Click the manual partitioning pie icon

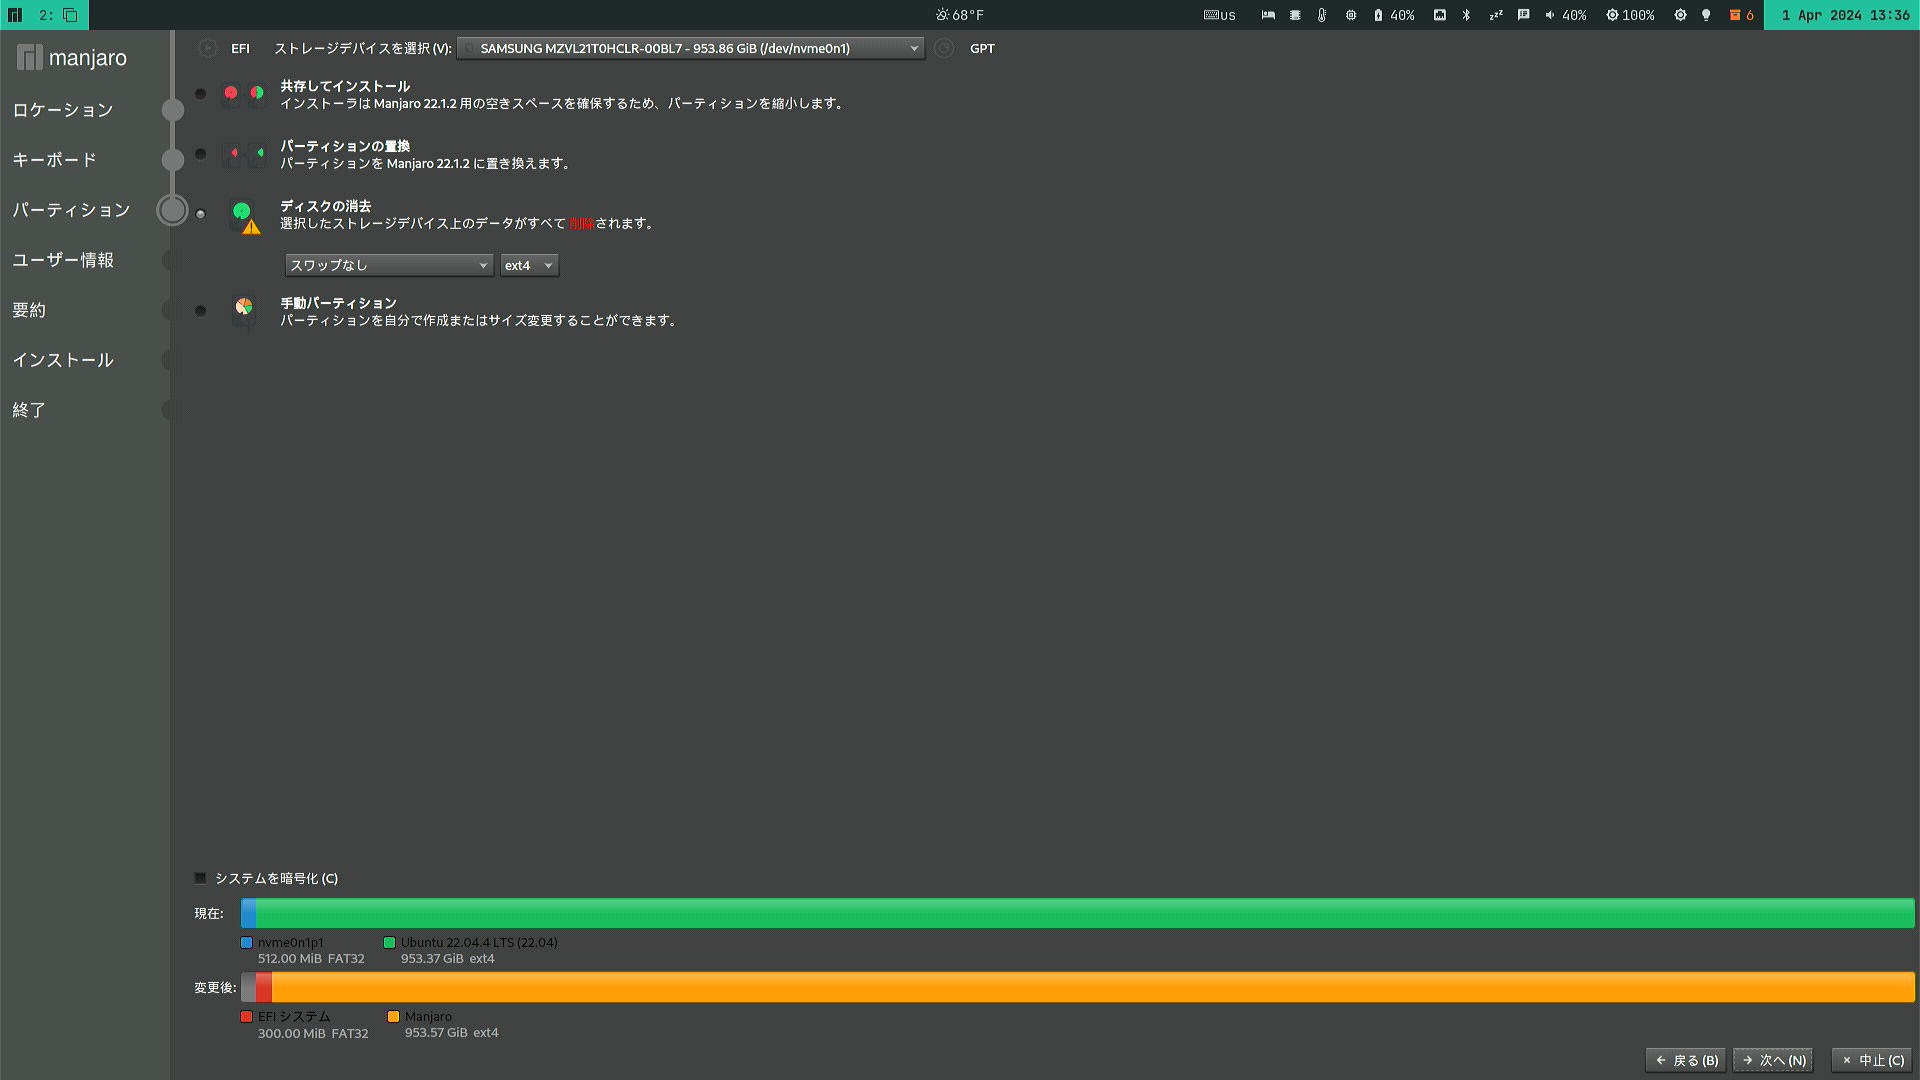(244, 309)
